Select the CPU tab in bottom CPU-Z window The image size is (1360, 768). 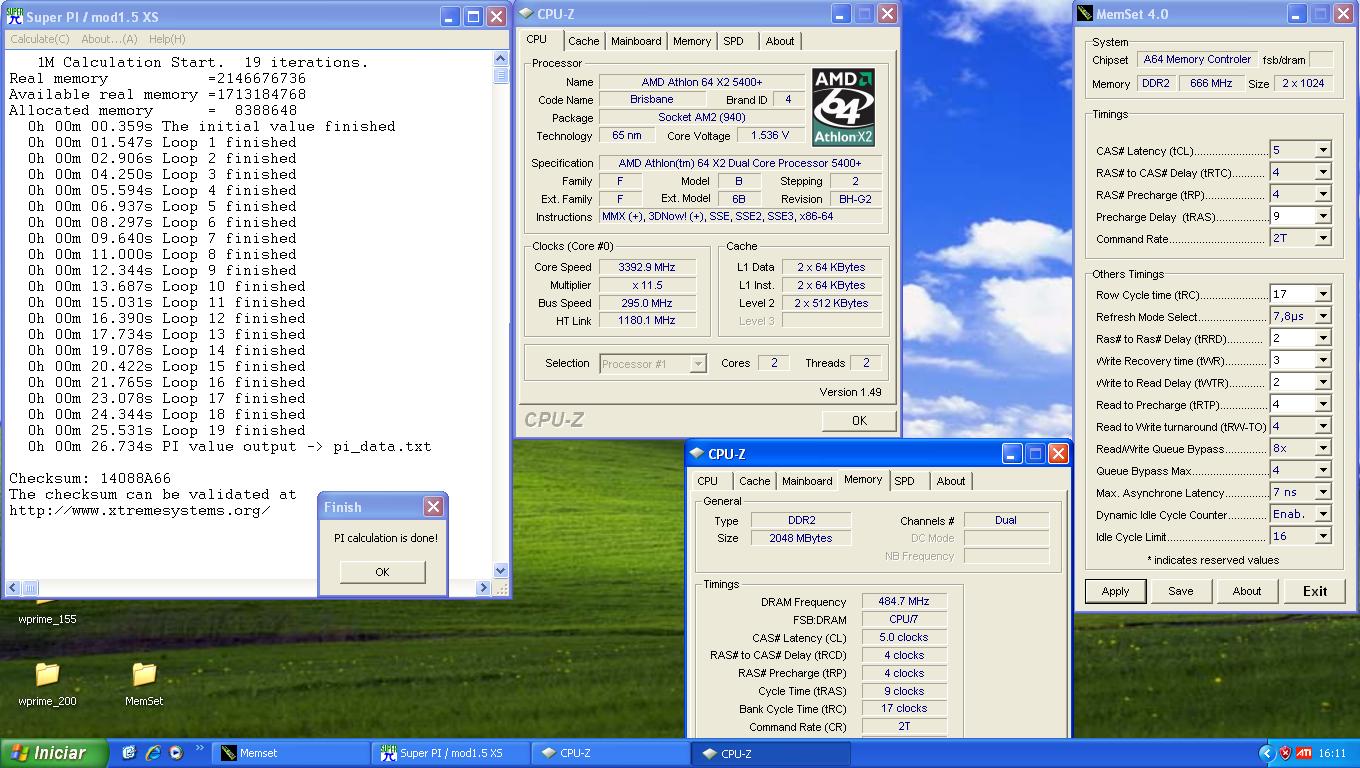pyautogui.click(x=708, y=481)
